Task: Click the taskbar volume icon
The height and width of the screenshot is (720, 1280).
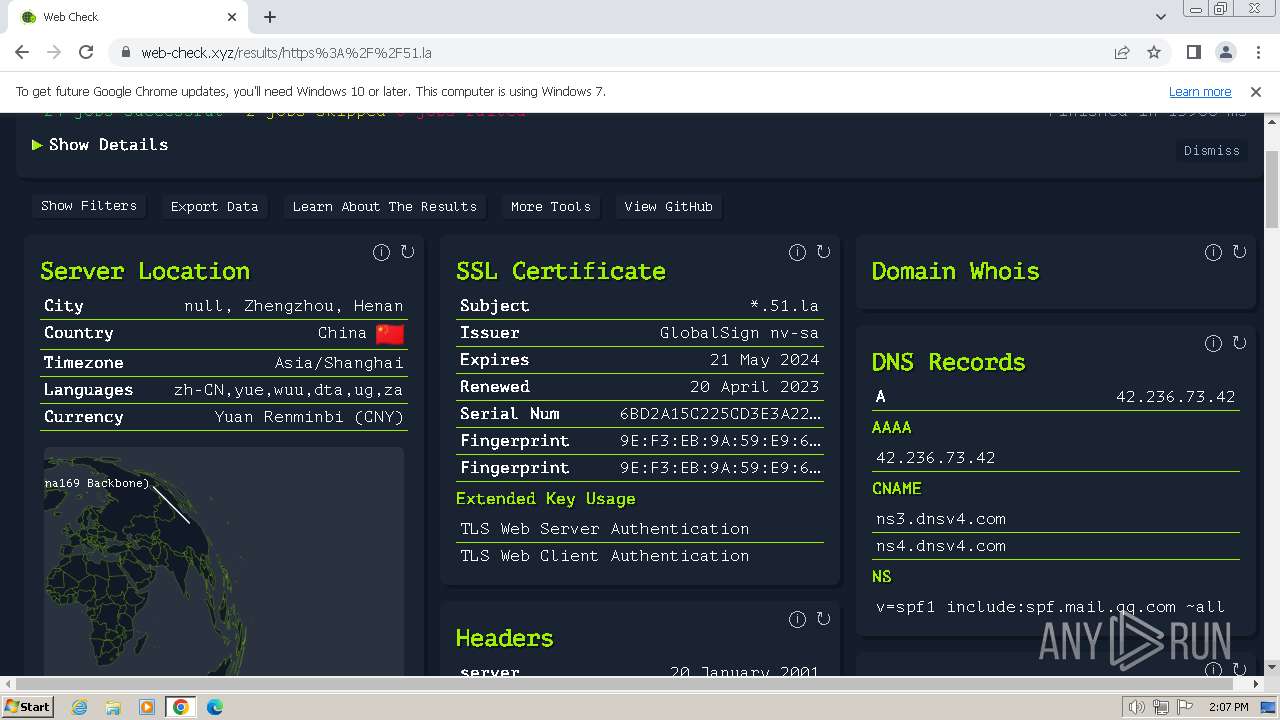Action: click(x=1136, y=707)
